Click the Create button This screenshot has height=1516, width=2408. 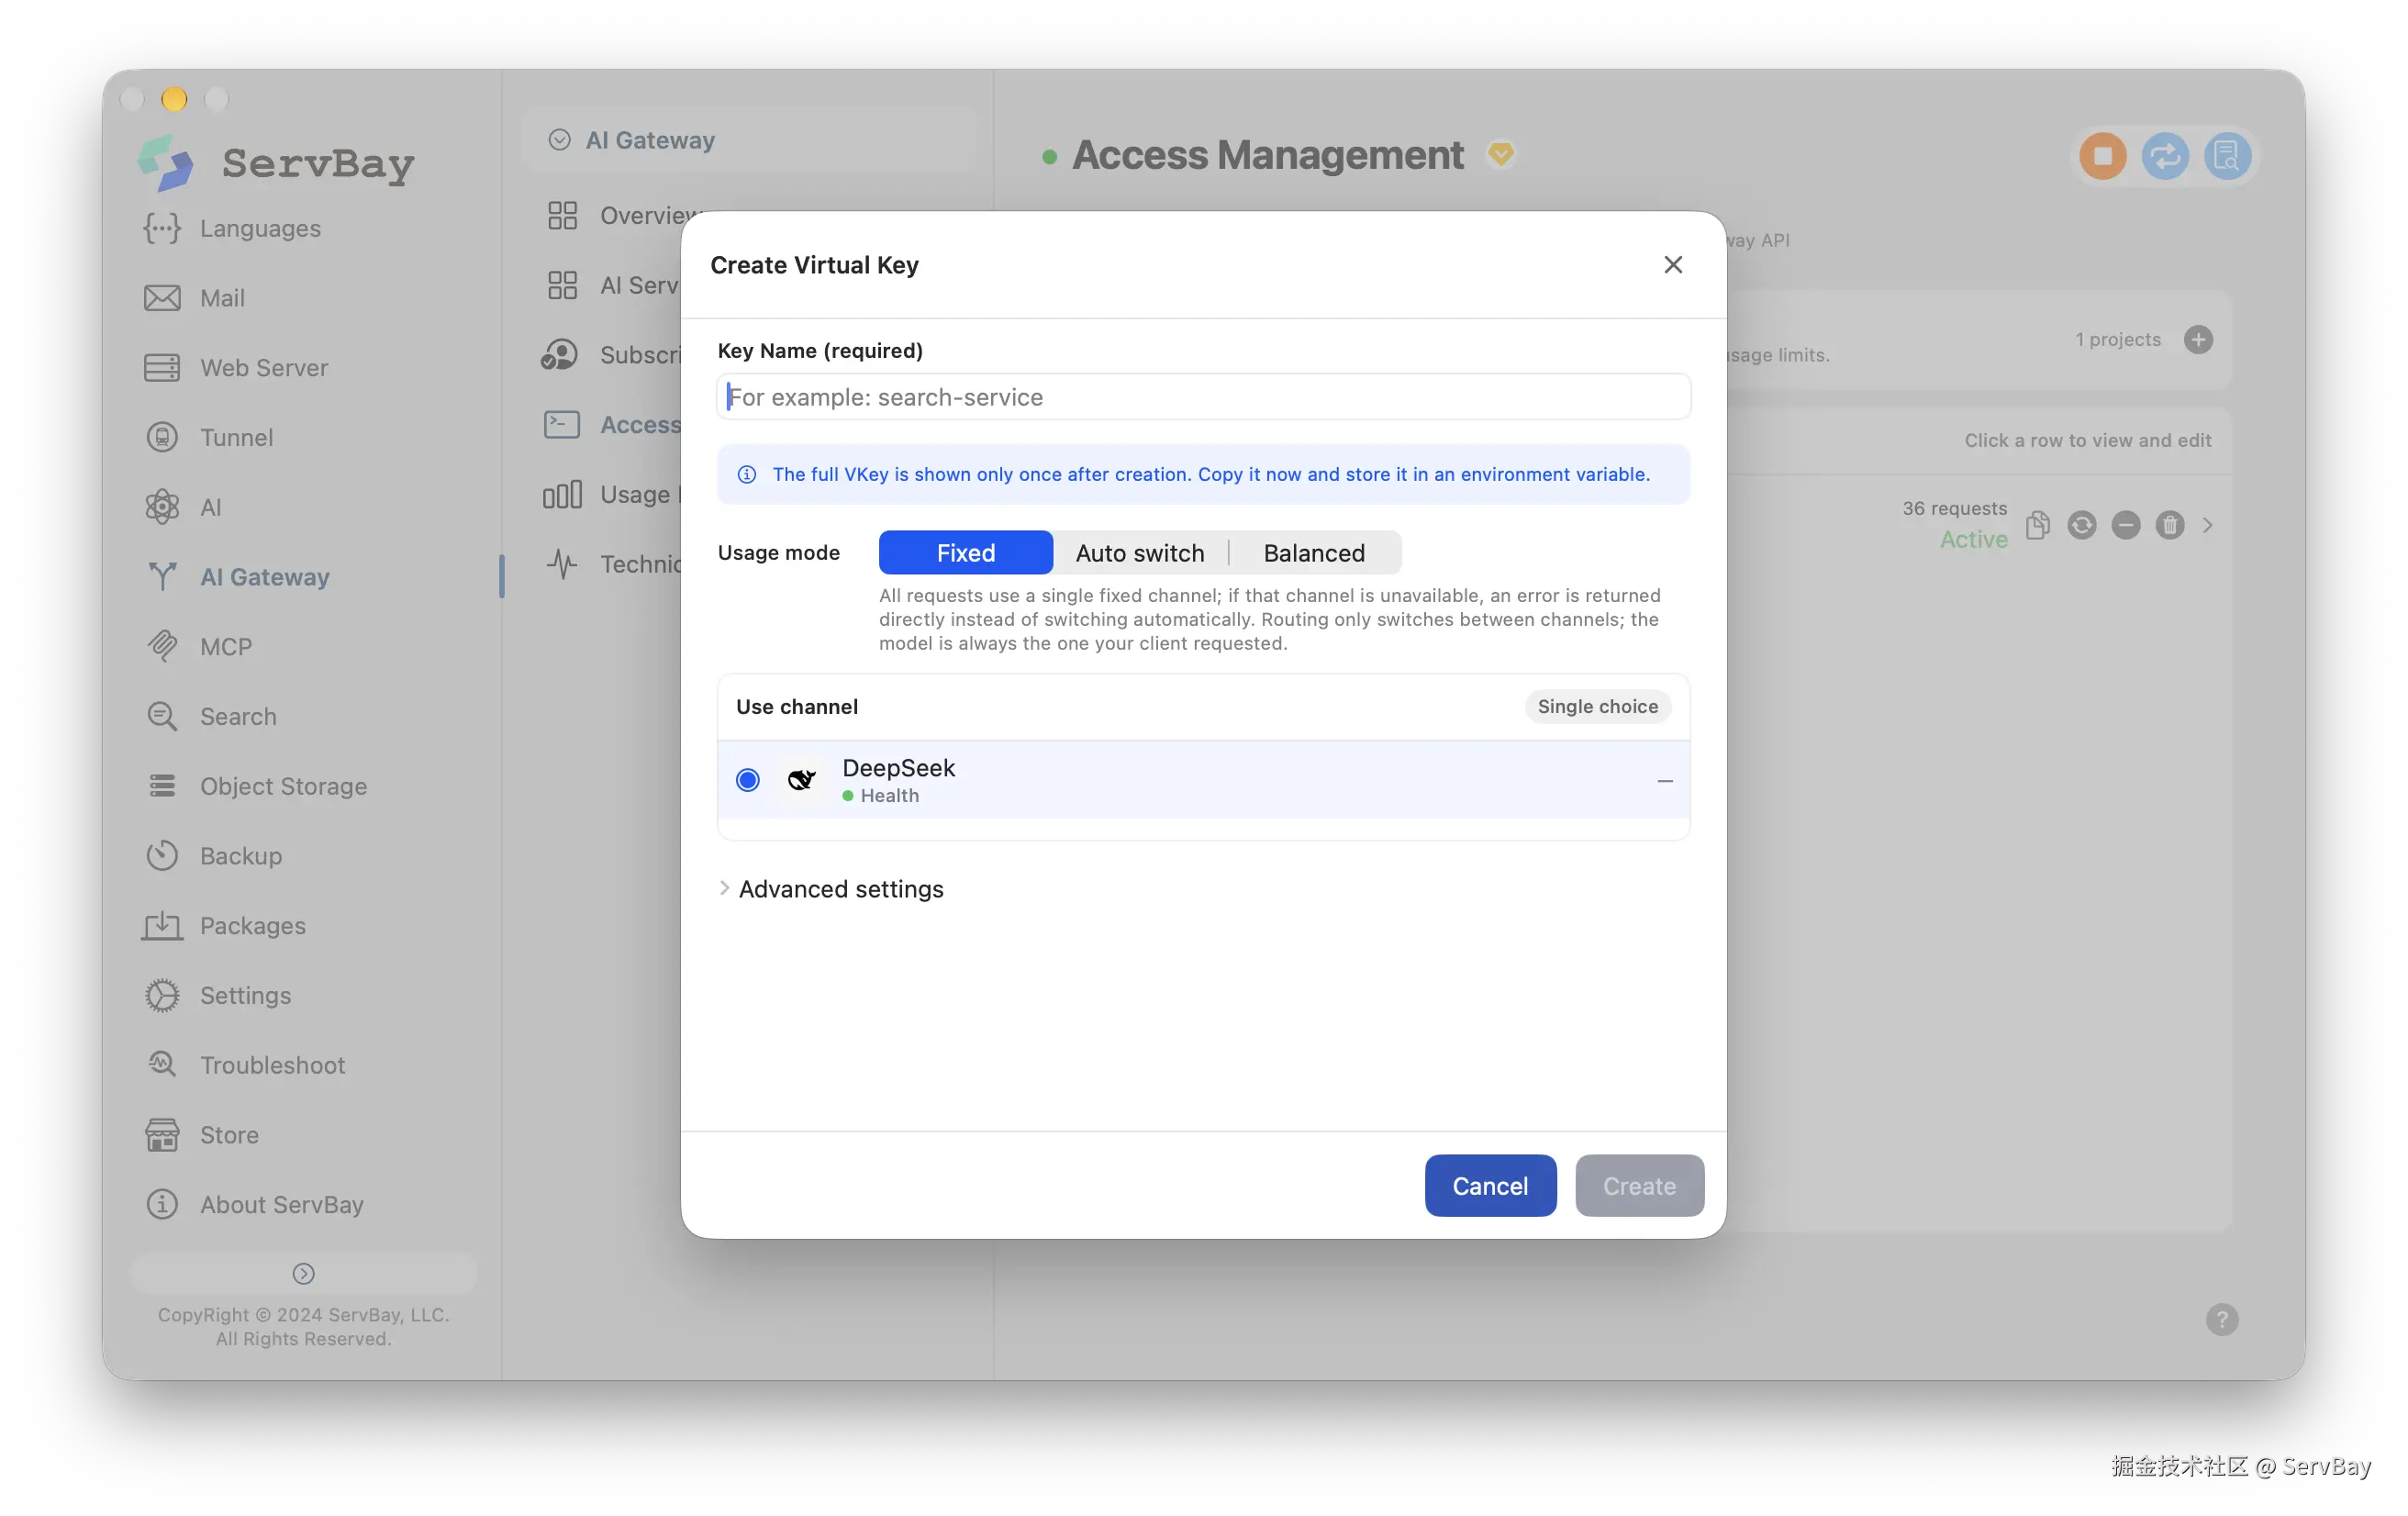(1639, 1186)
